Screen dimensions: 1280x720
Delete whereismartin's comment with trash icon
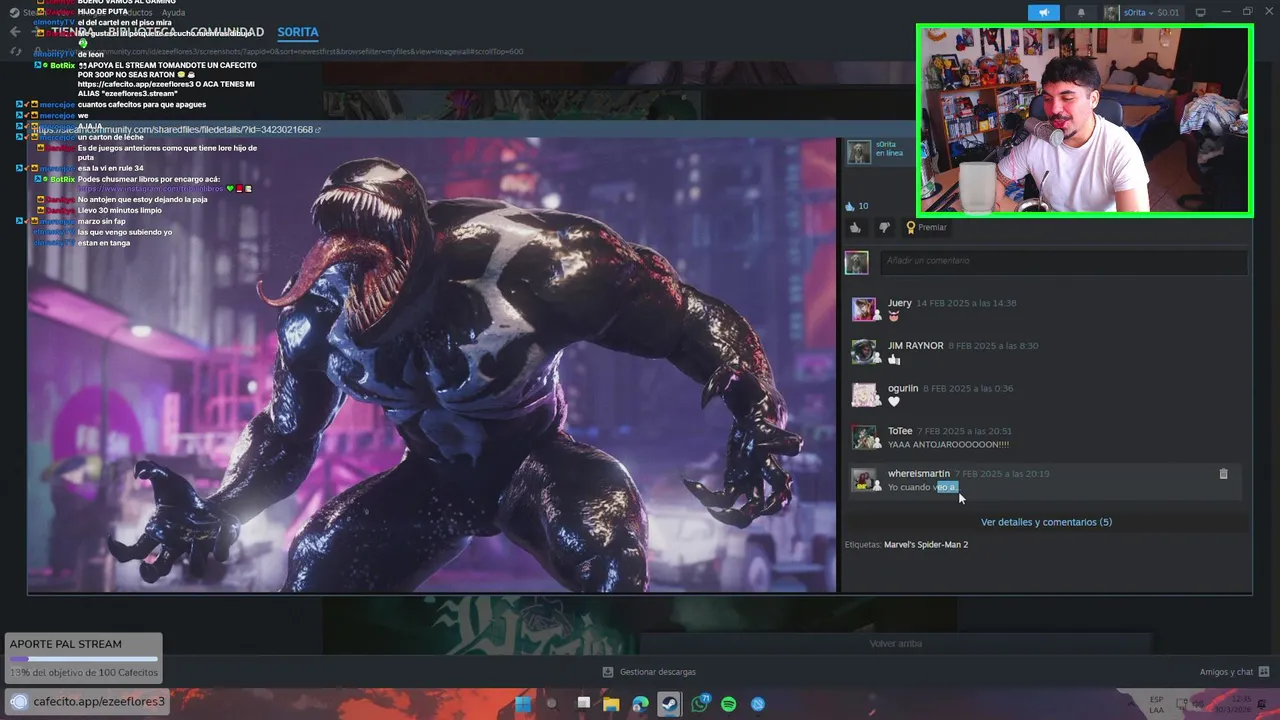pos(1223,474)
